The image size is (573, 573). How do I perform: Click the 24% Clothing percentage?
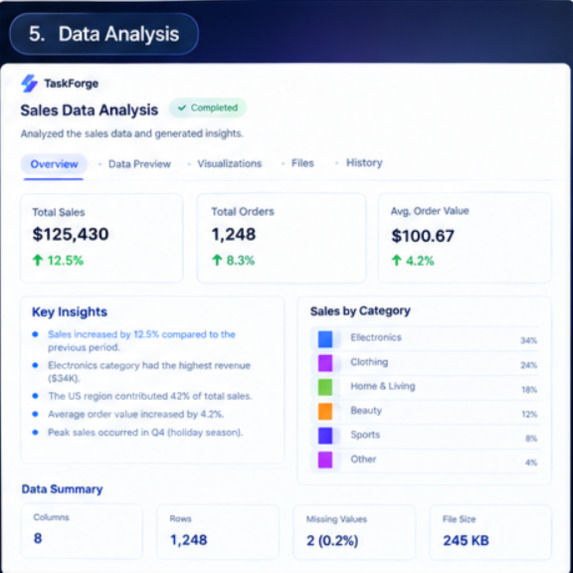[528, 365]
